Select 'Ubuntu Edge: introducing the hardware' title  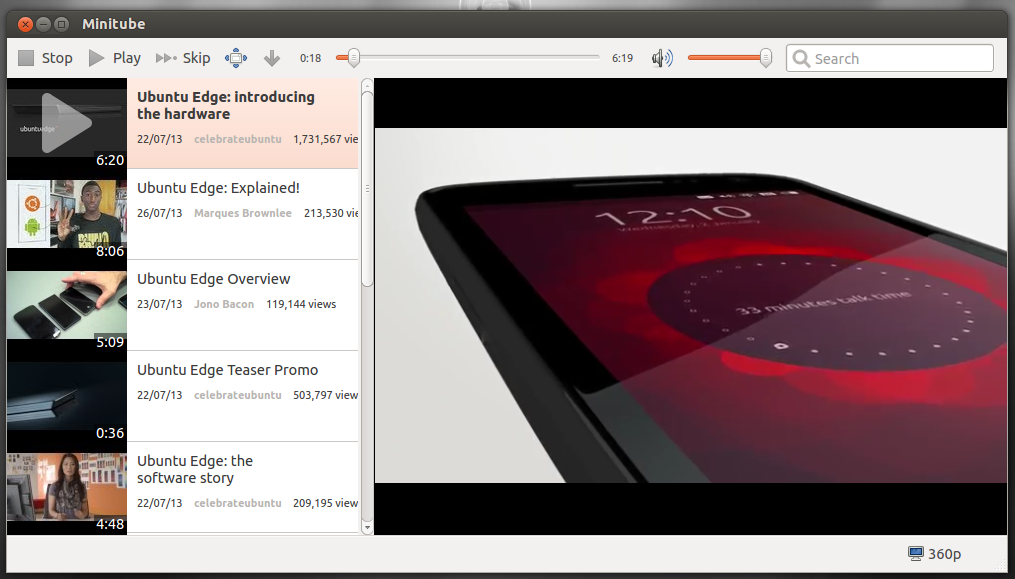point(226,105)
